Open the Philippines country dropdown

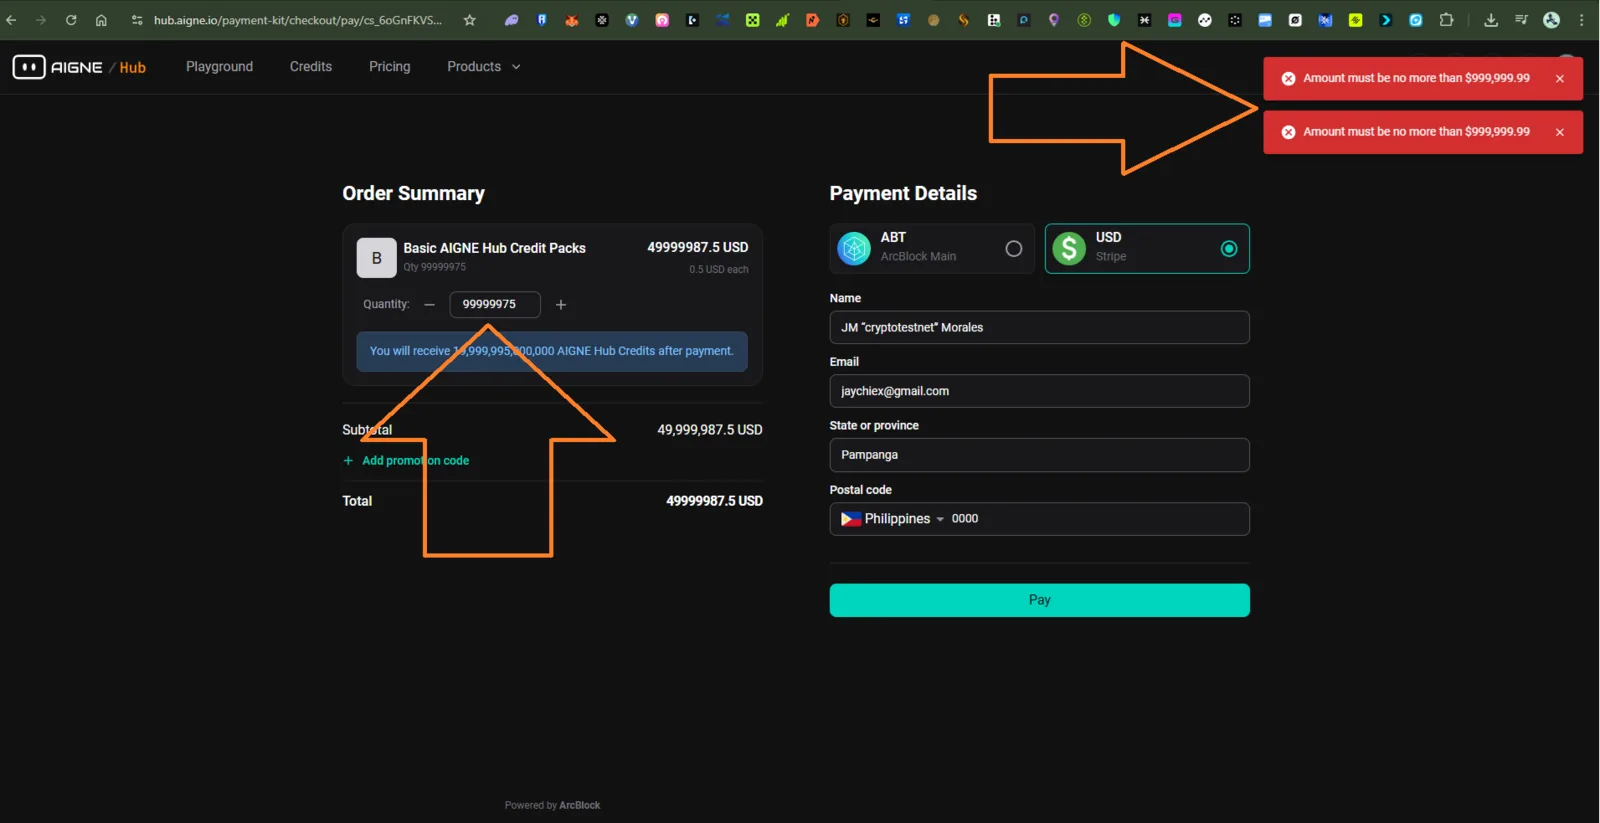click(892, 519)
